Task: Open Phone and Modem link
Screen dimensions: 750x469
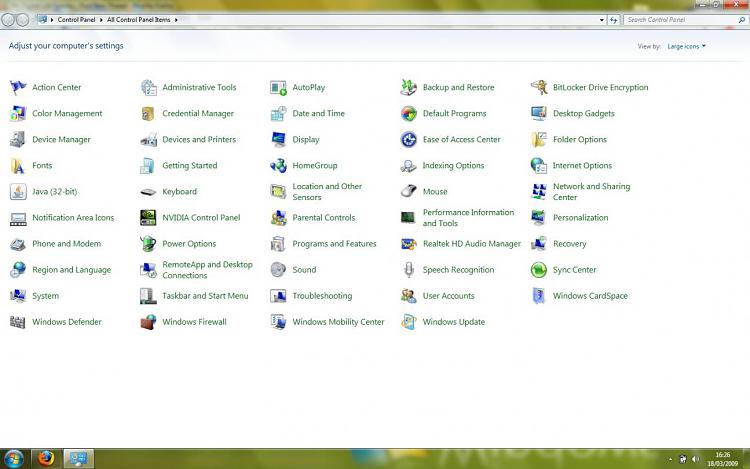Action: click(x=66, y=244)
